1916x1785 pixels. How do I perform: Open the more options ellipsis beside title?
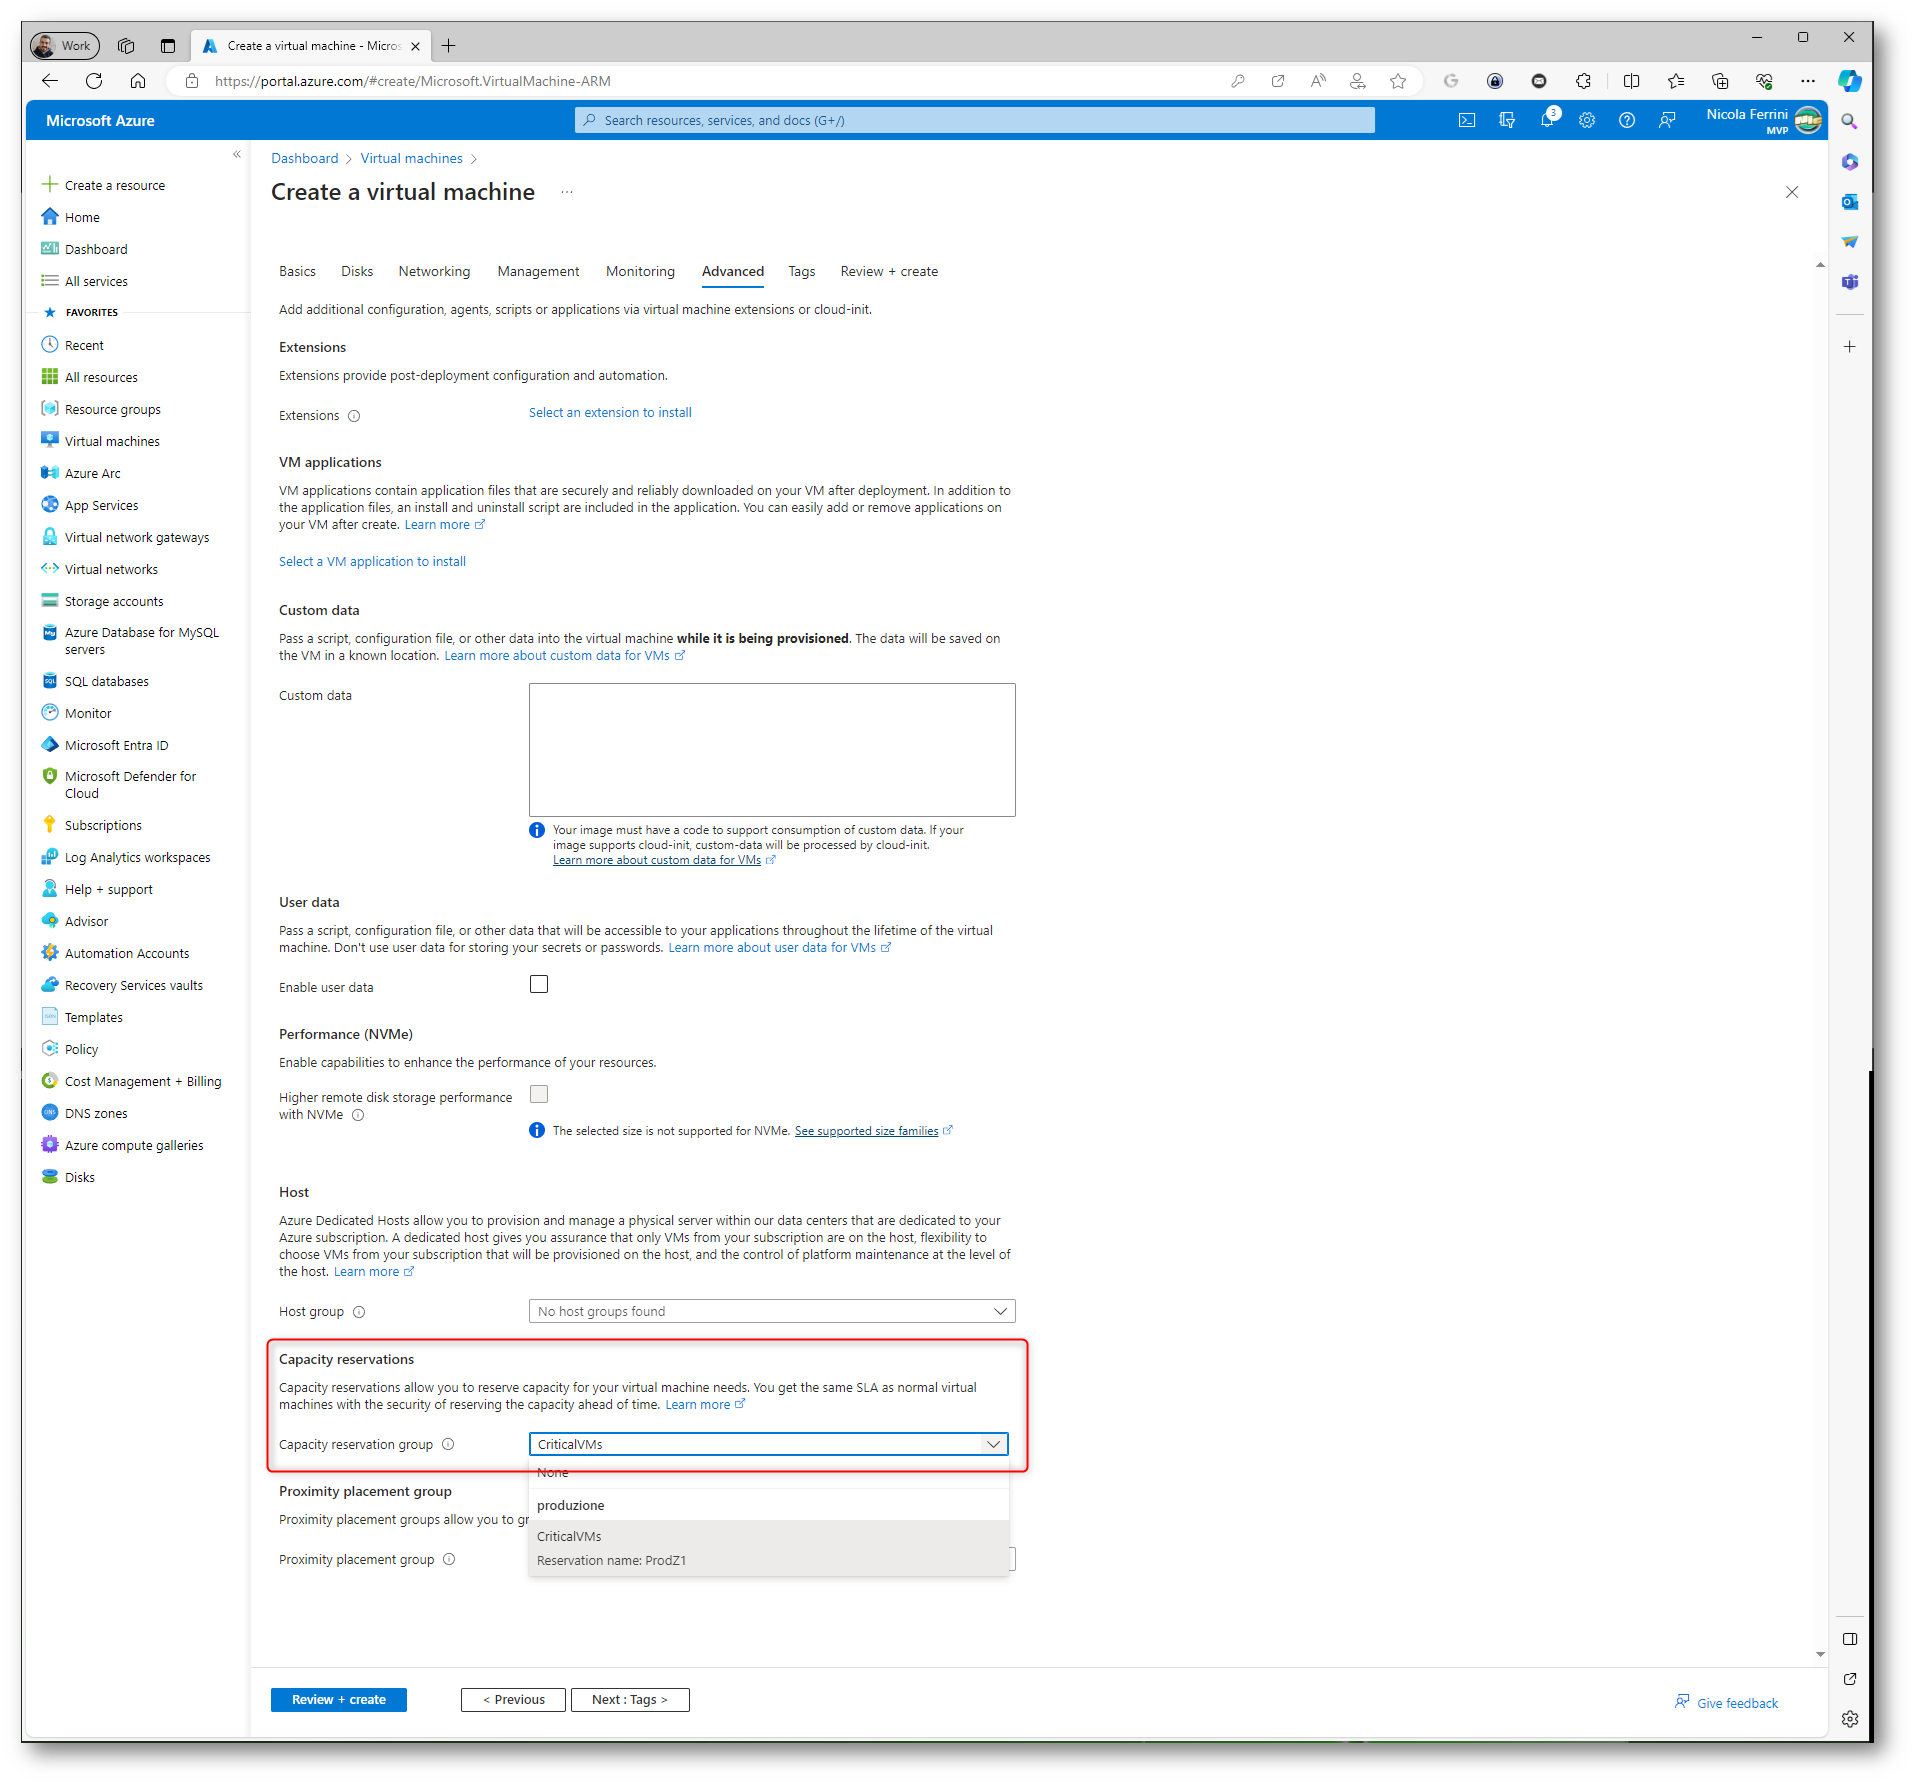567,192
